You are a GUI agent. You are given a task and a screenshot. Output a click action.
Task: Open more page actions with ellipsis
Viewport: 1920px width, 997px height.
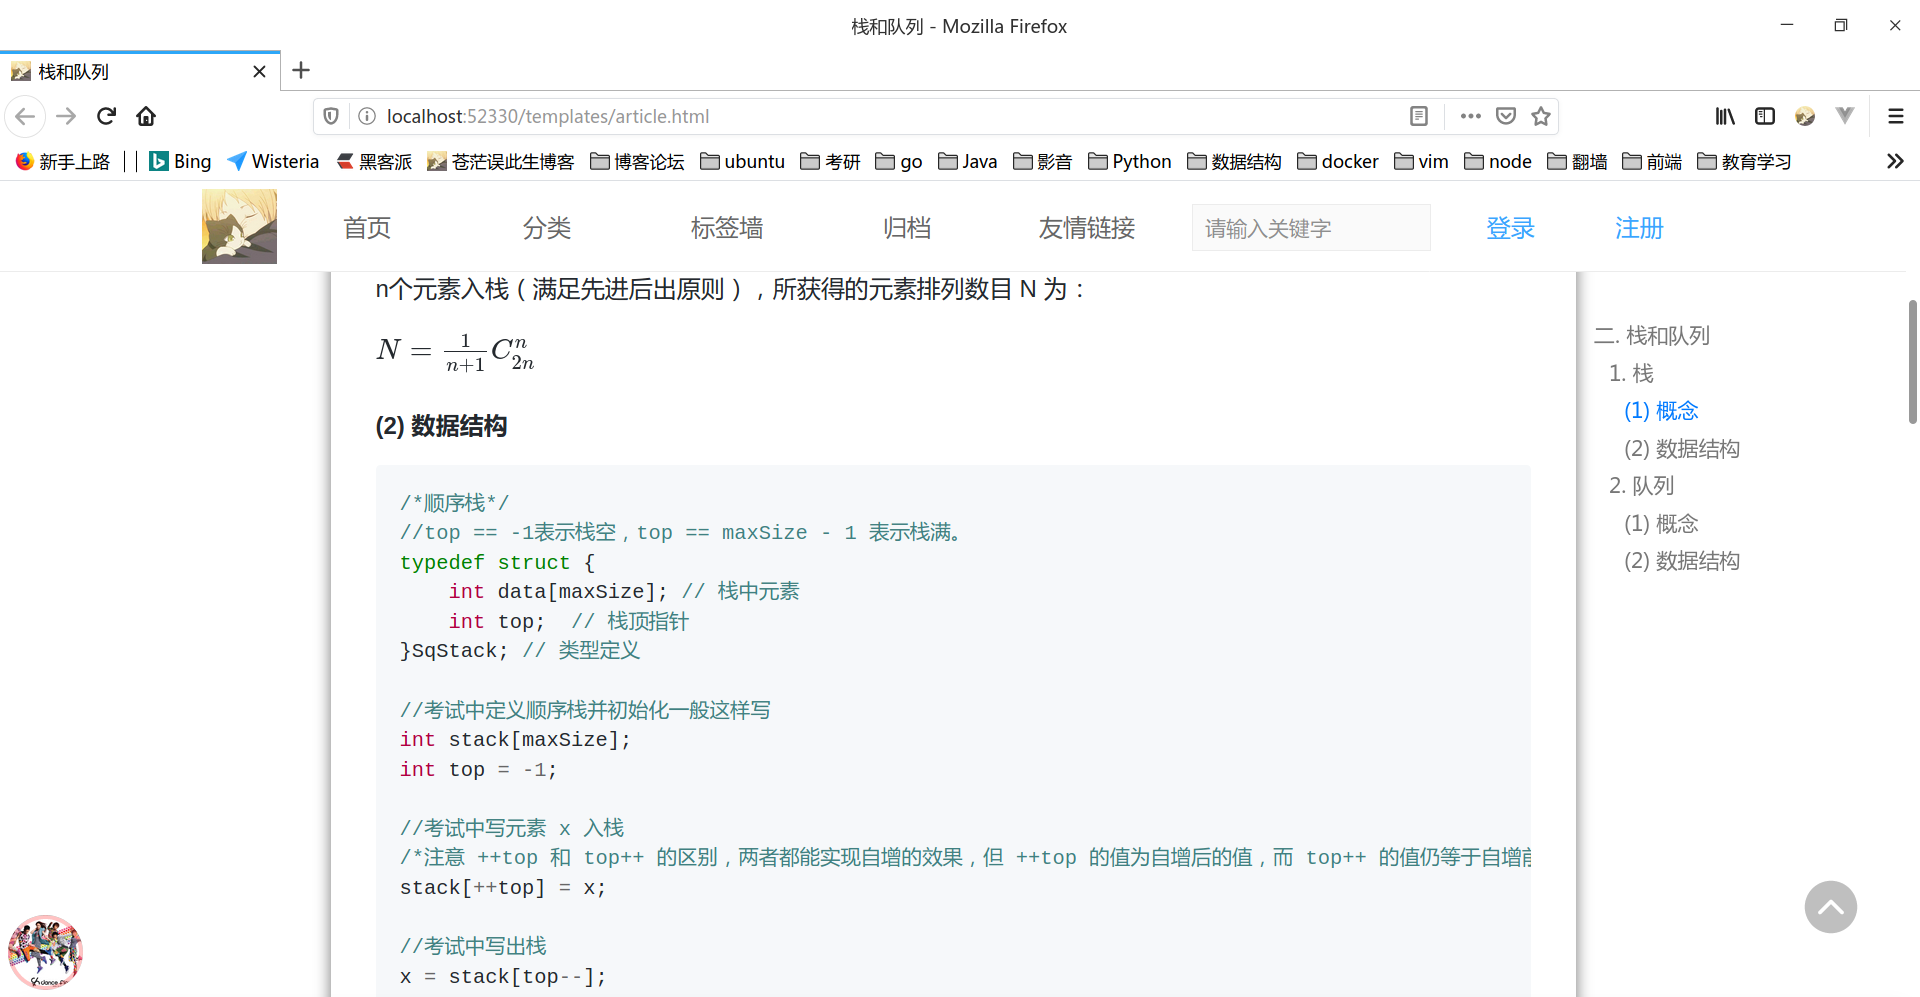coord(1469,116)
